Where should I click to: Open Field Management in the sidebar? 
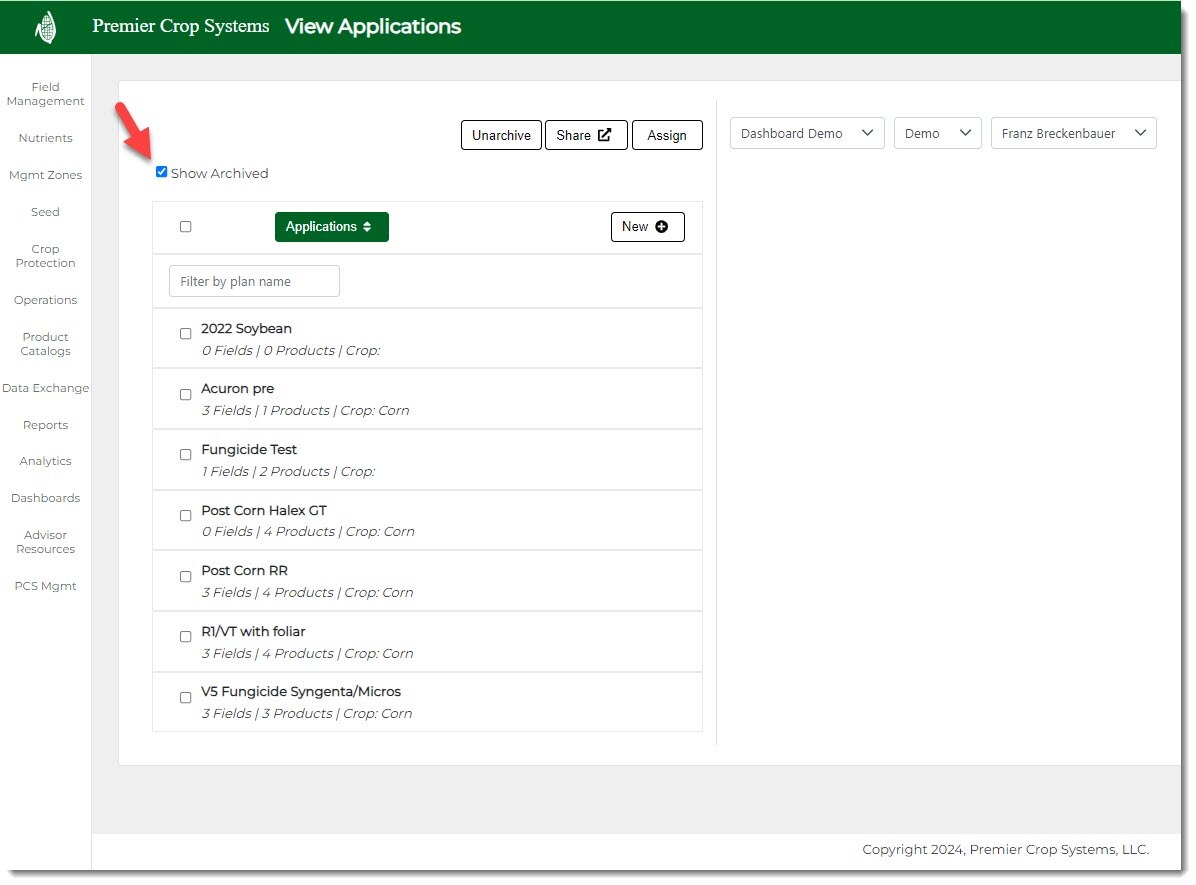click(x=45, y=94)
